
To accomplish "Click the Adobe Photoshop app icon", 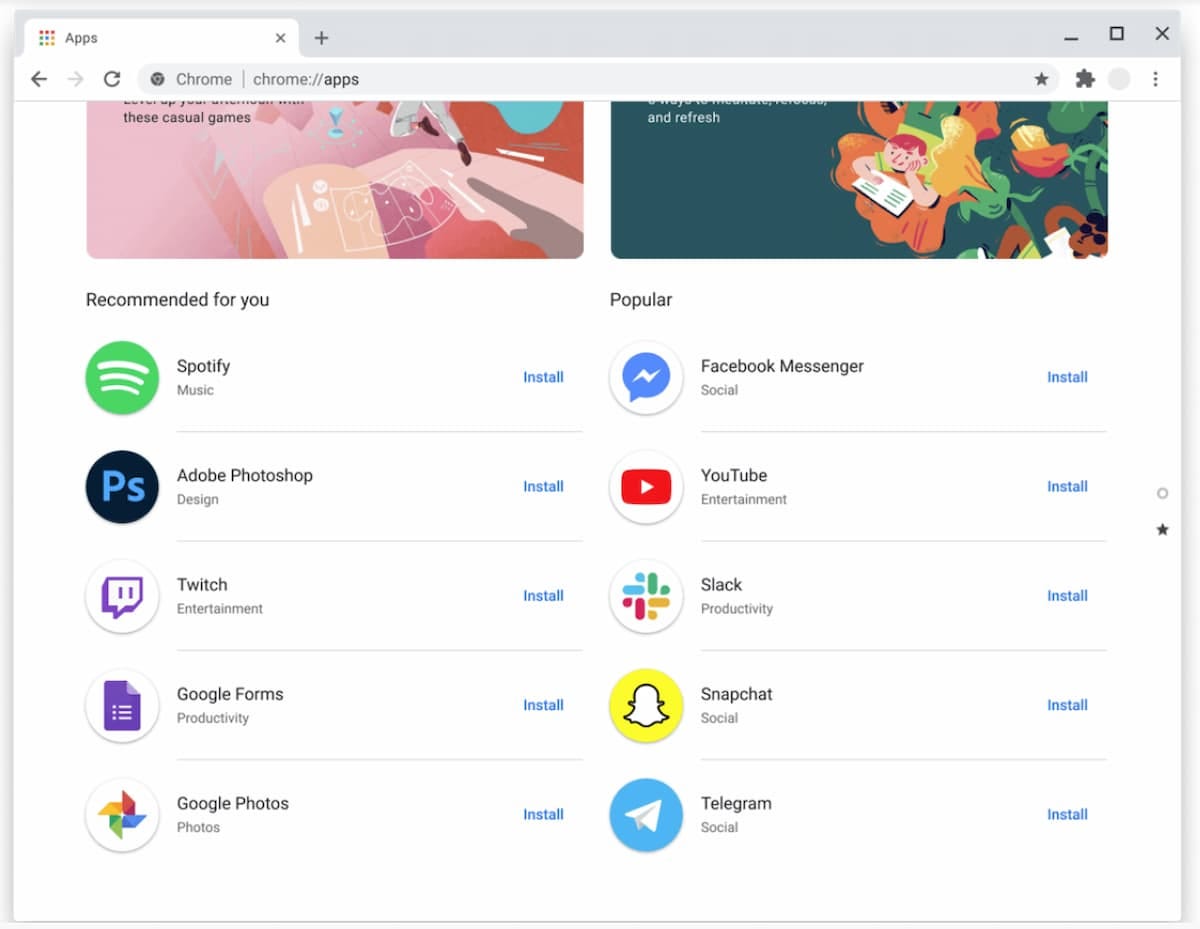I will click(122, 487).
